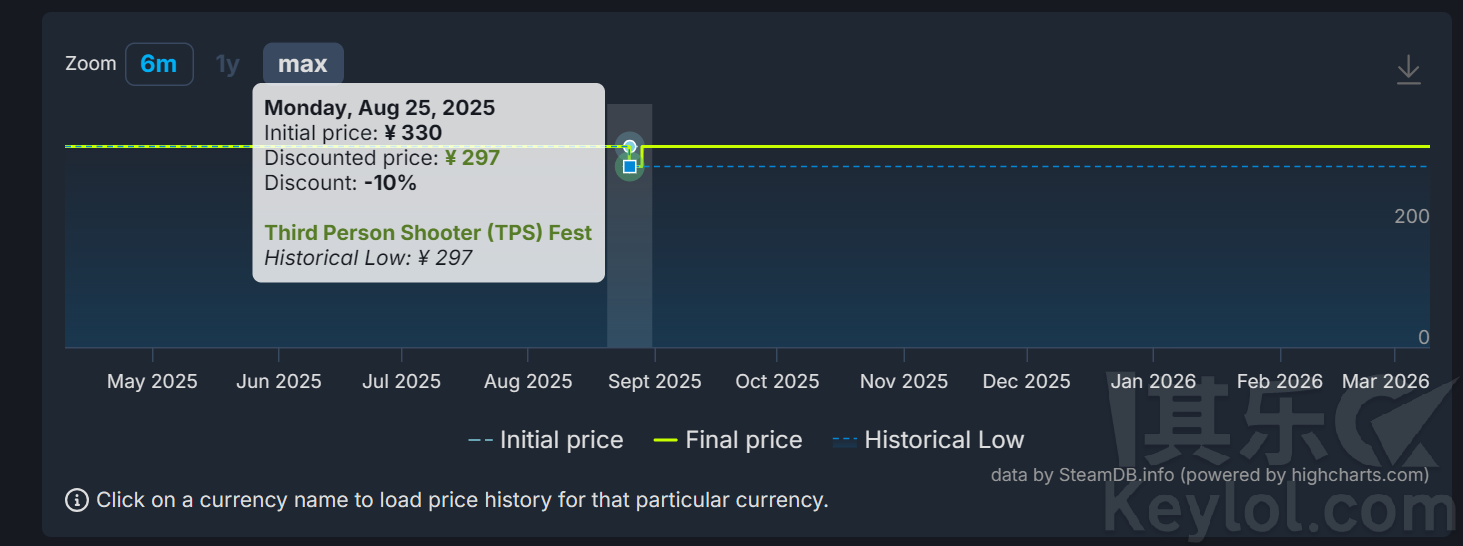Set zoom range to 1y
Image resolution: width=1463 pixels, height=546 pixels.
228,64
